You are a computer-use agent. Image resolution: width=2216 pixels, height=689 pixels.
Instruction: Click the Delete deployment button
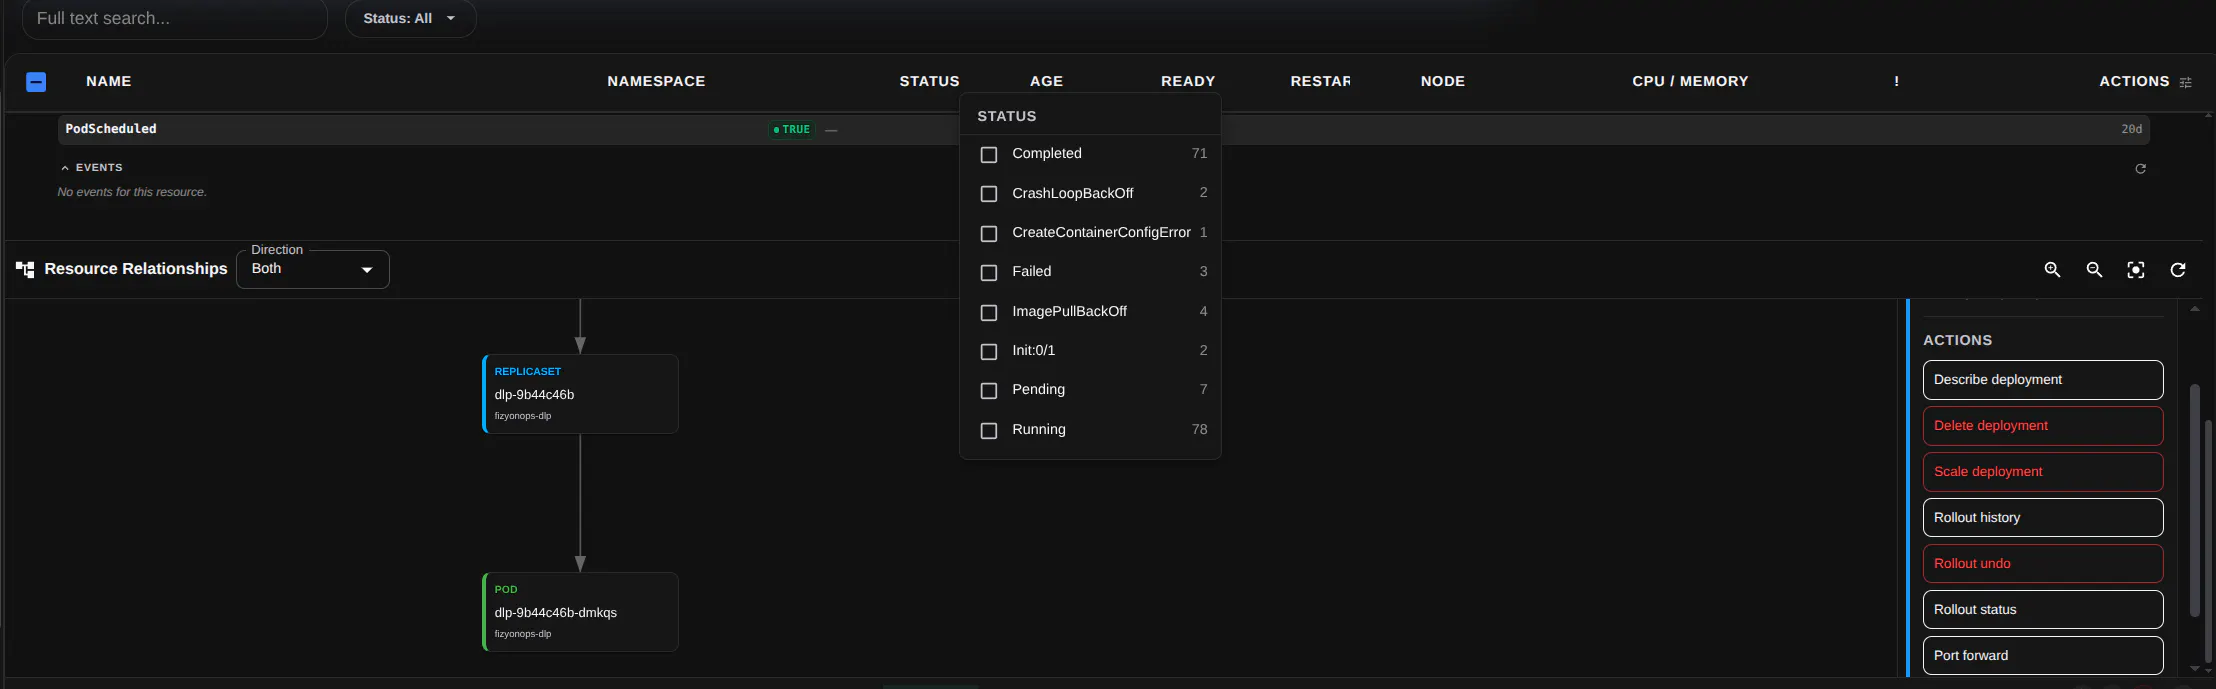pos(2043,426)
